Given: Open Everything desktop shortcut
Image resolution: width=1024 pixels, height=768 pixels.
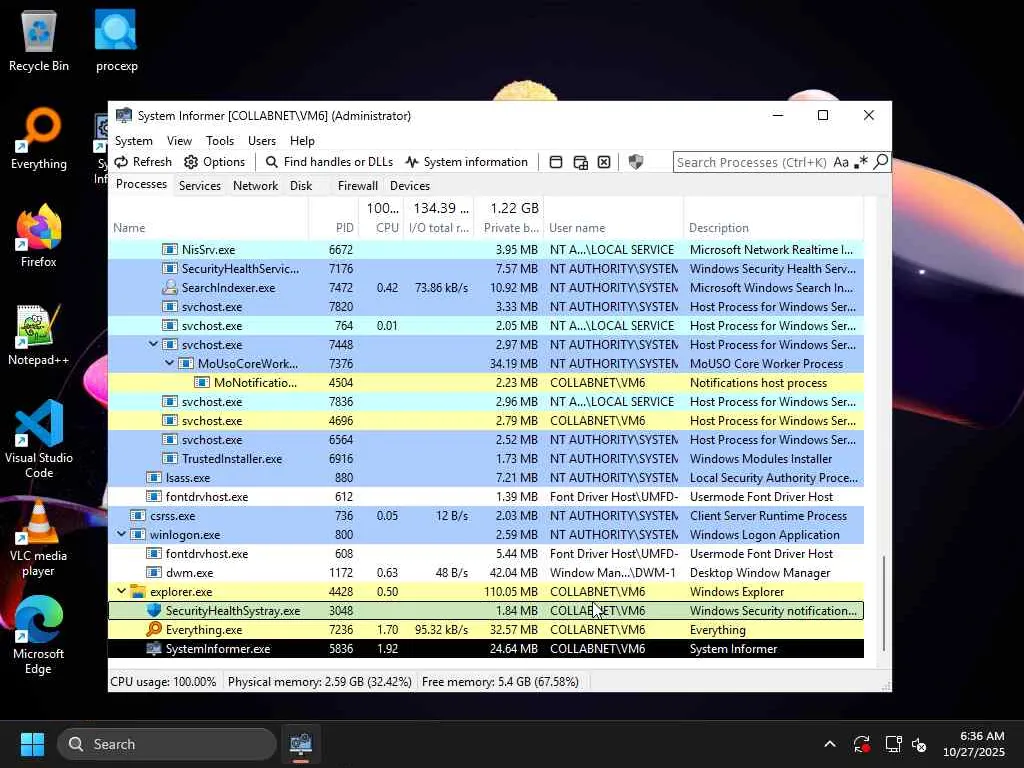Looking at the screenshot, I should (39, 138).
